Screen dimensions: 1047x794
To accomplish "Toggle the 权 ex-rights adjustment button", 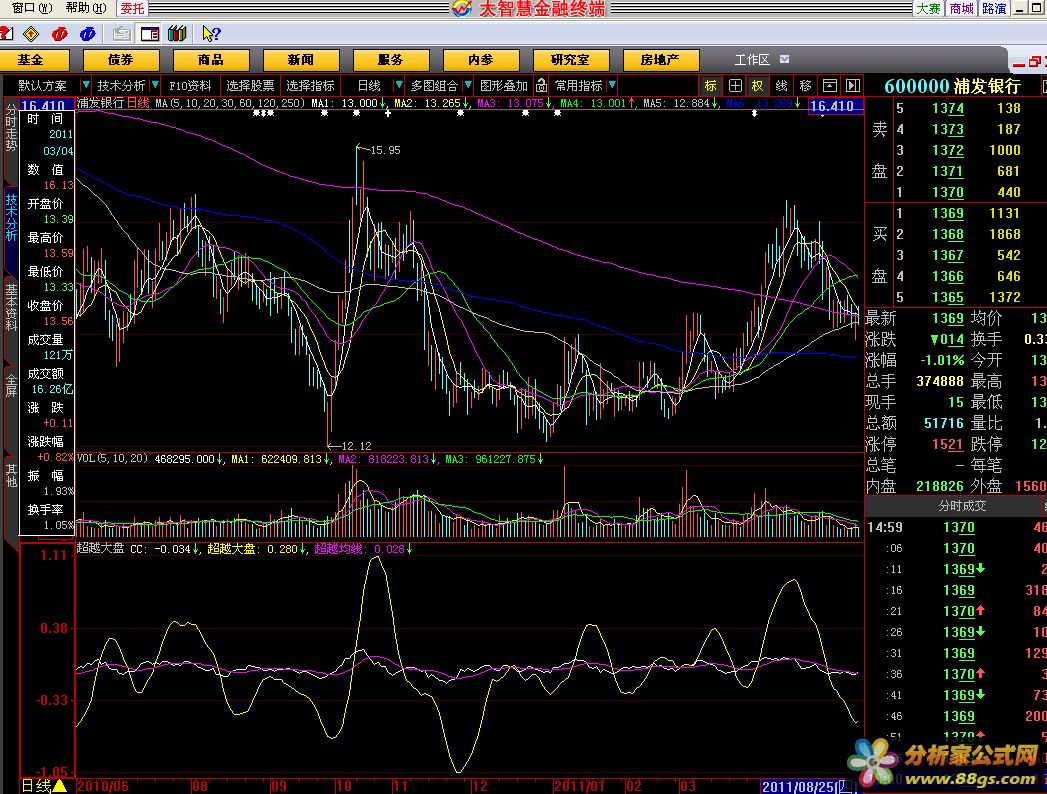I will (757, 85).
